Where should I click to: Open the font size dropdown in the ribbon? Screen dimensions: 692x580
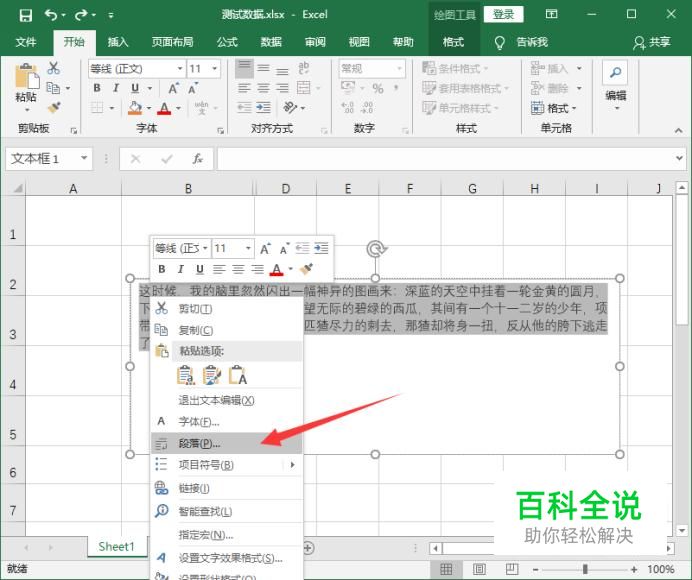click(220, 69)
